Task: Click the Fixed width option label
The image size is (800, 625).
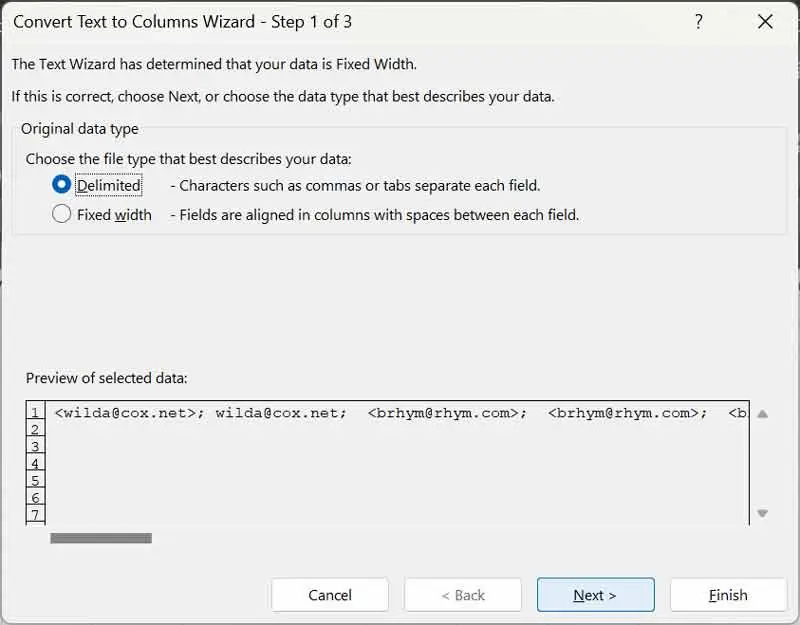Action: [x=114, y=215]
